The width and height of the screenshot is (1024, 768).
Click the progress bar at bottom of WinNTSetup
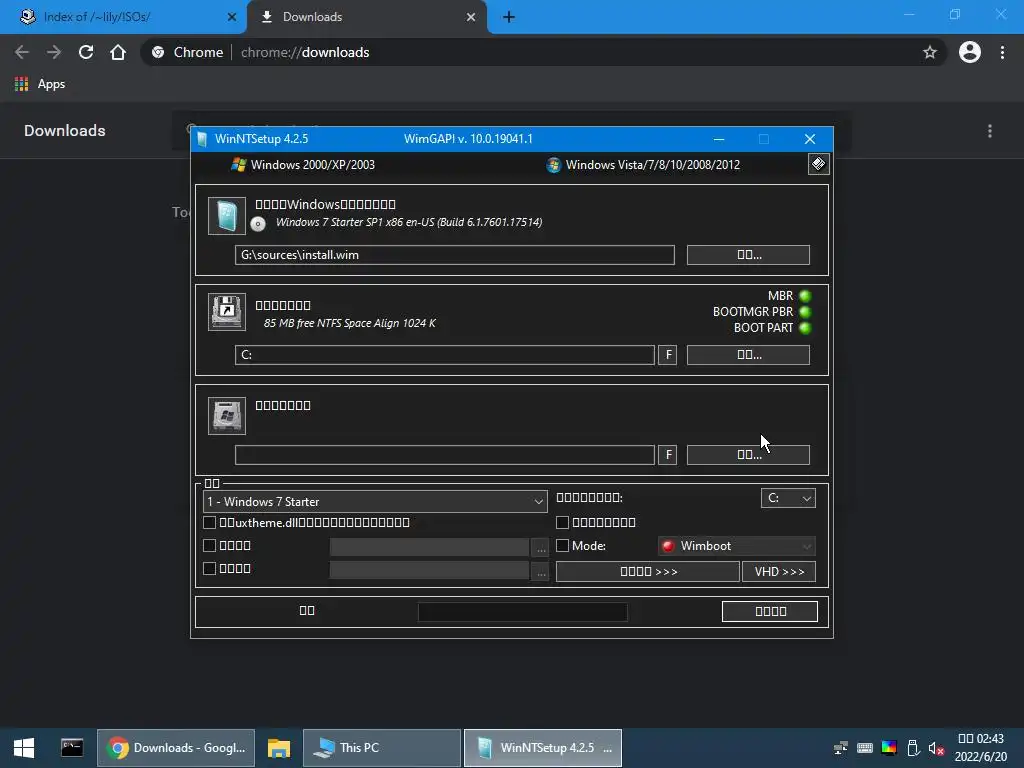[x=522, y=612]
